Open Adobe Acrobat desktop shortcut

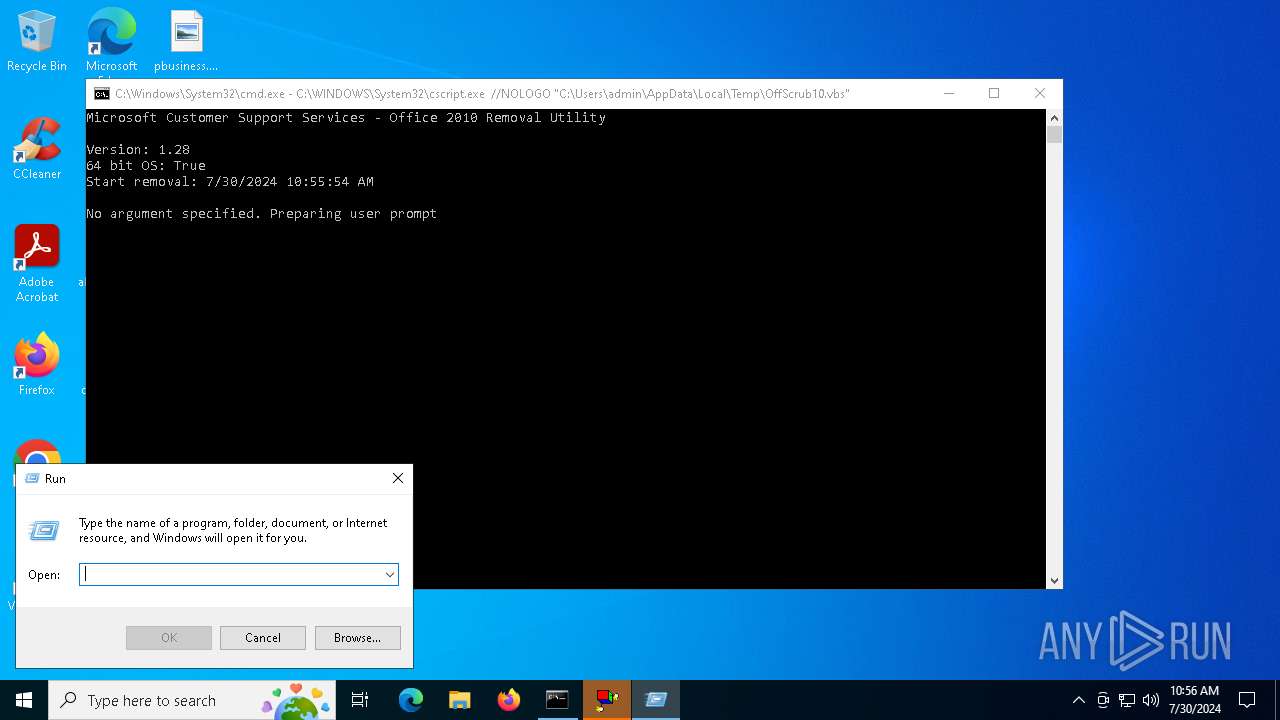[x=37, y=264]
